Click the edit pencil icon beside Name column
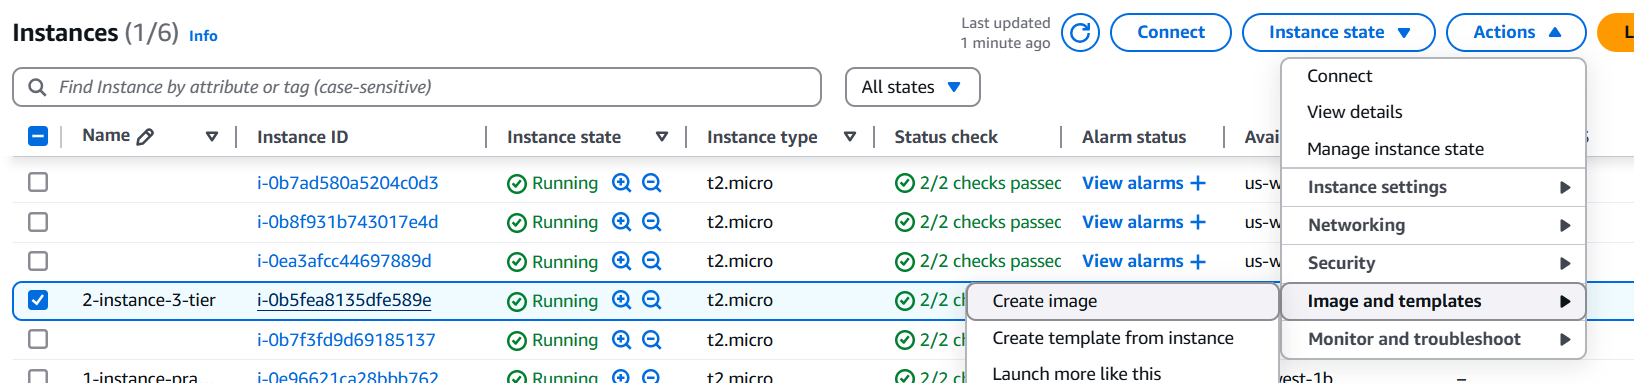This screenshot has height=383, width=1634. pyautogui.click(x=145, y=137)
